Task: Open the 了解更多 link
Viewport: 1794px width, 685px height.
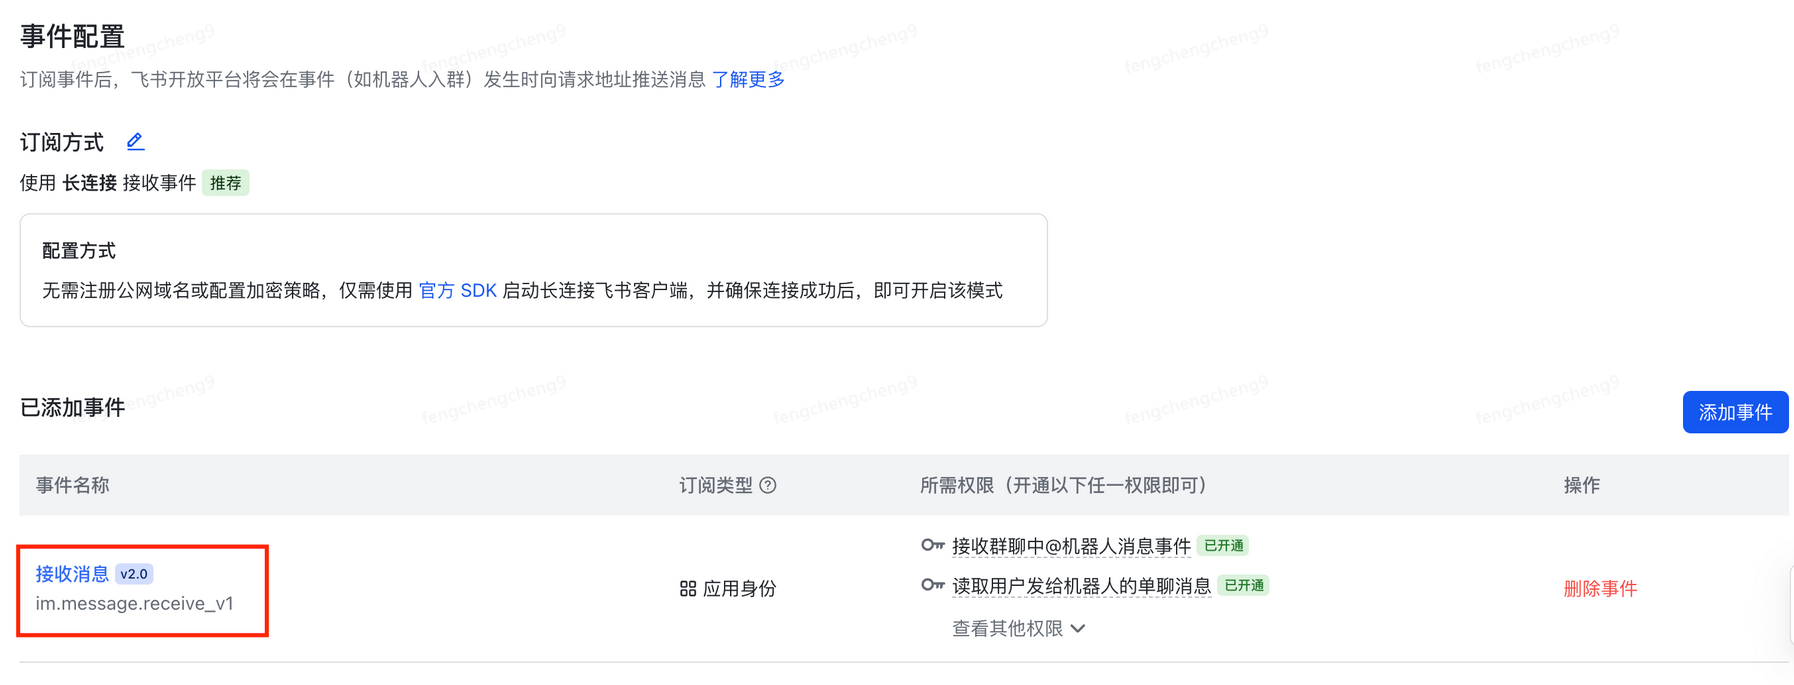Action: click(748, 79)
